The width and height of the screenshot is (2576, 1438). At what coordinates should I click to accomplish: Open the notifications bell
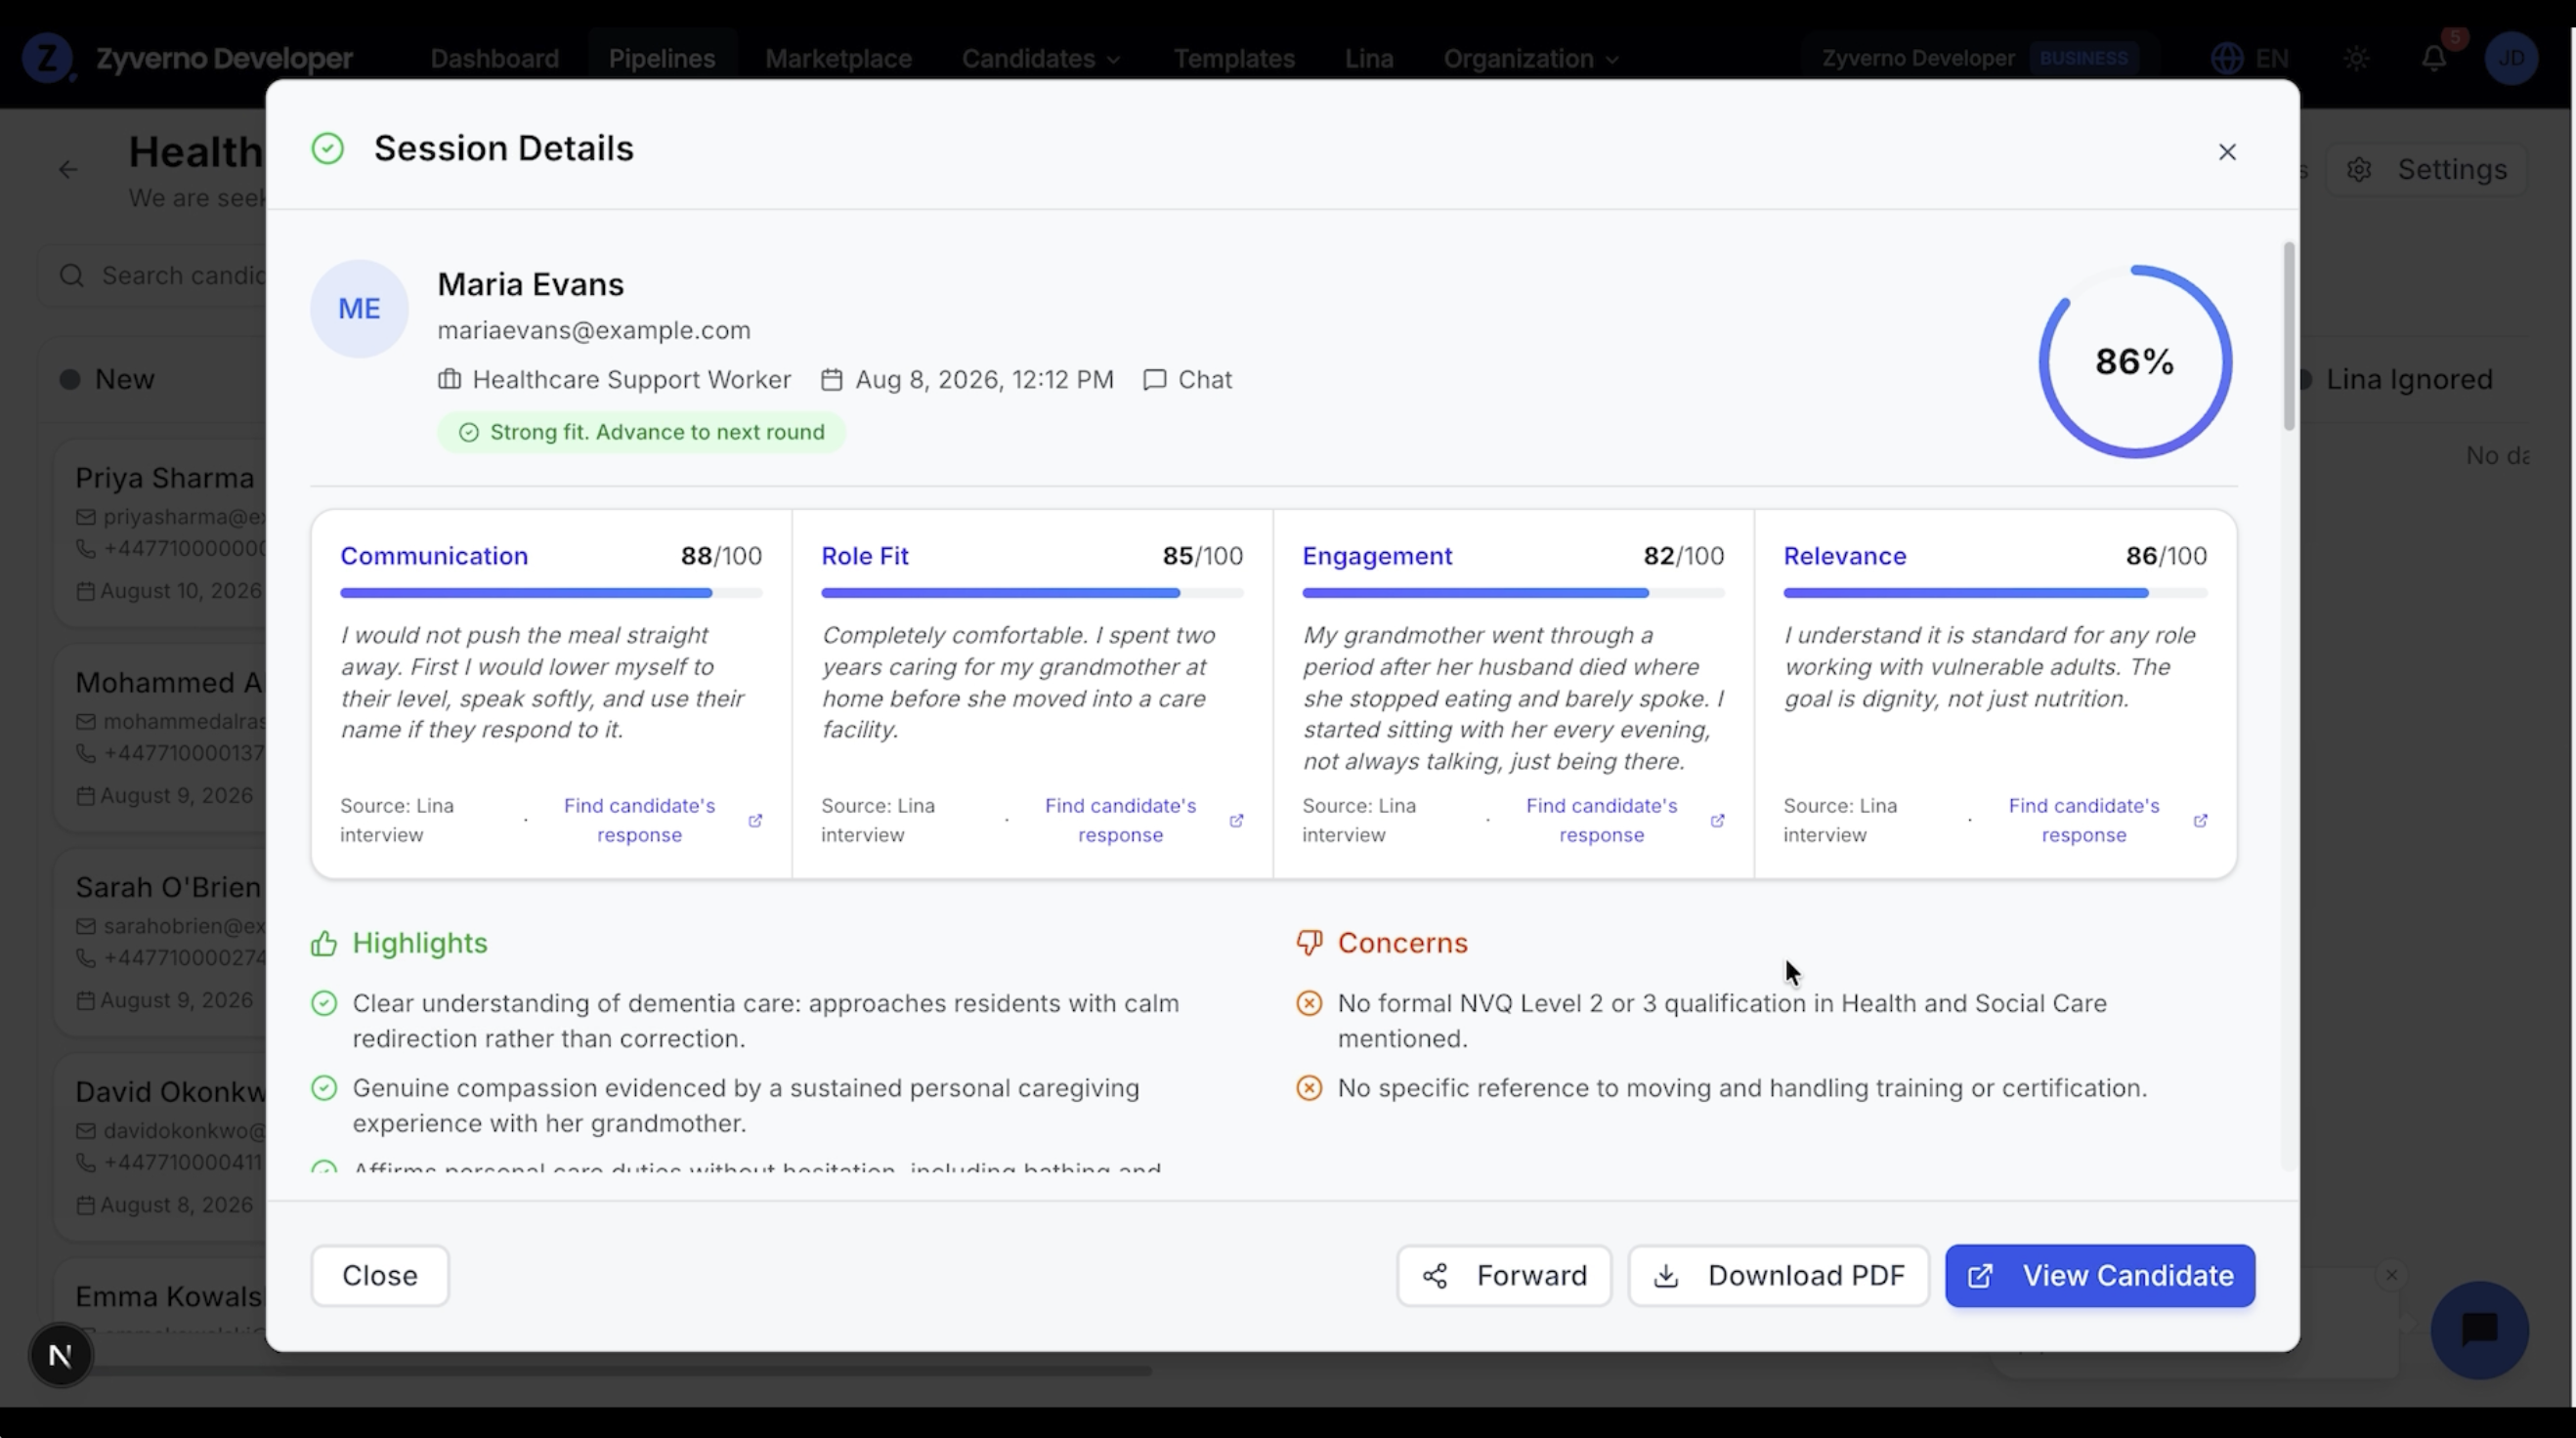coord(2433,58)
